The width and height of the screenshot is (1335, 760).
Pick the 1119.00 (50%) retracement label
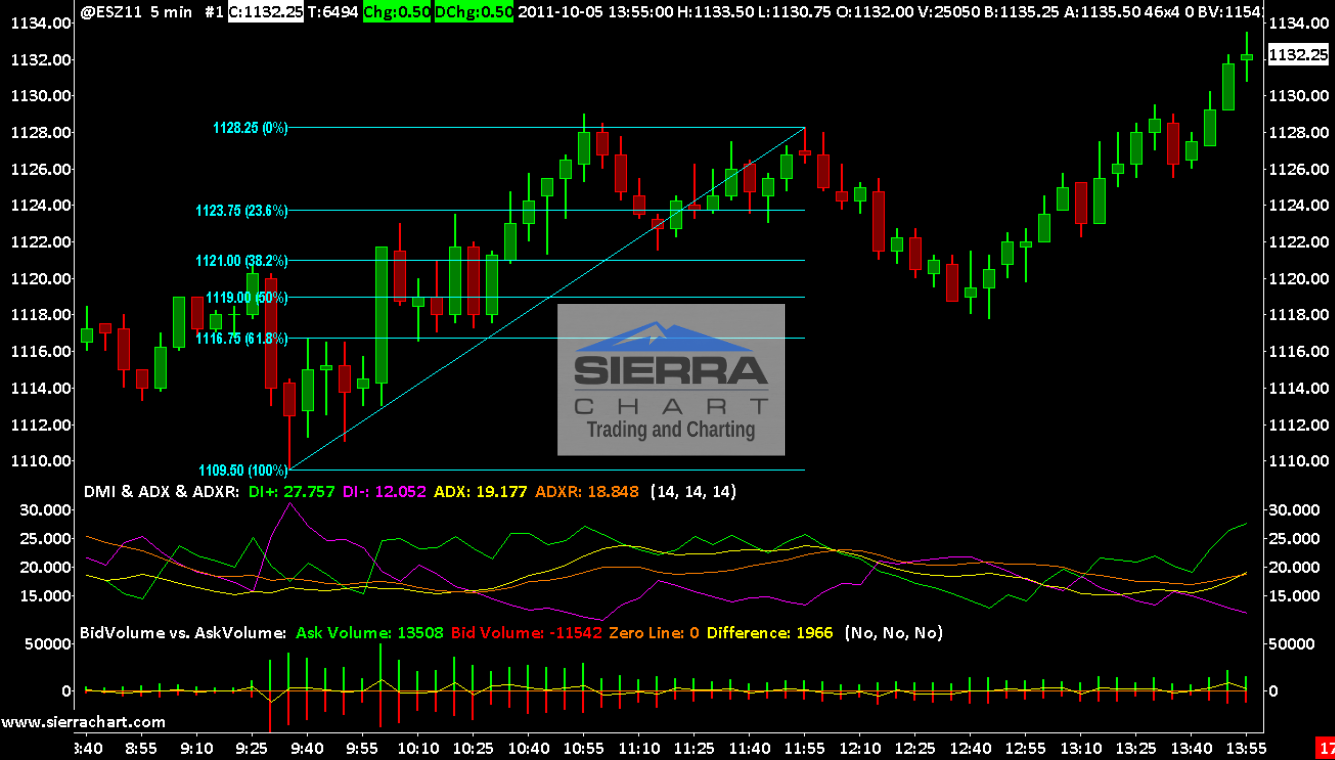pos(247,297)
